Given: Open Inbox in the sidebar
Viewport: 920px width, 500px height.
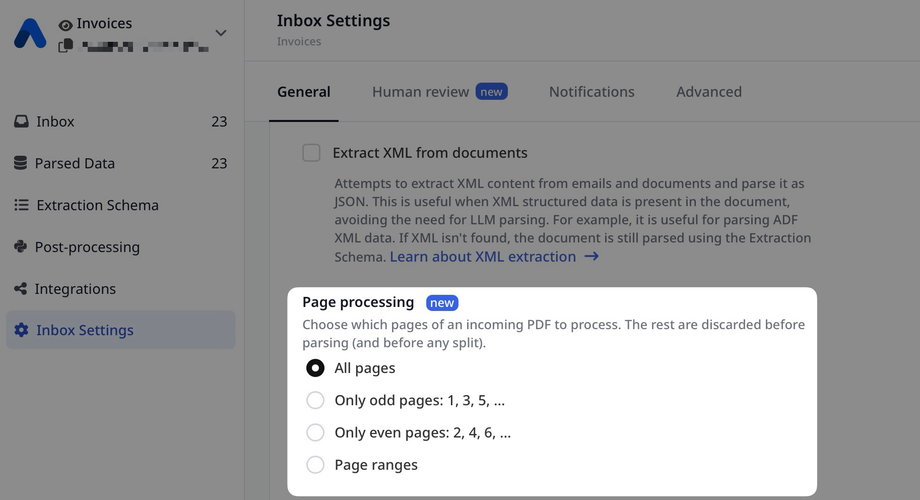Looking at the screenshot, I should [x=120, y=121].
